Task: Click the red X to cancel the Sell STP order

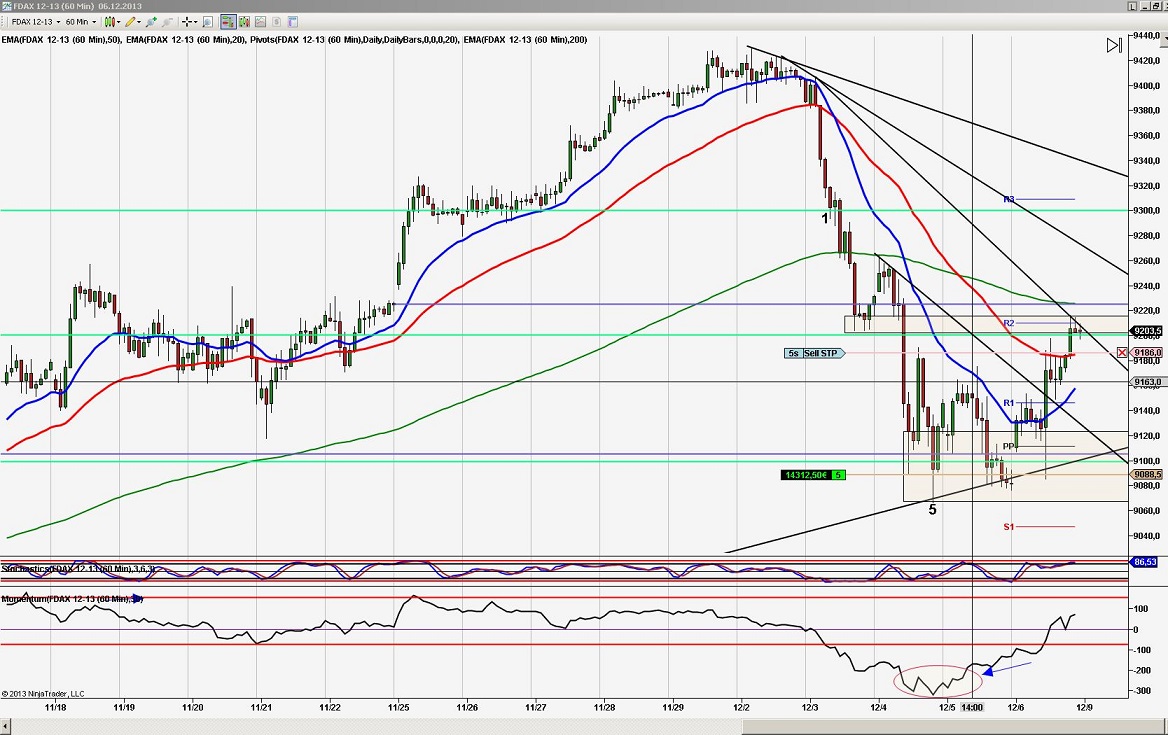Action: tap(1122, 353)
